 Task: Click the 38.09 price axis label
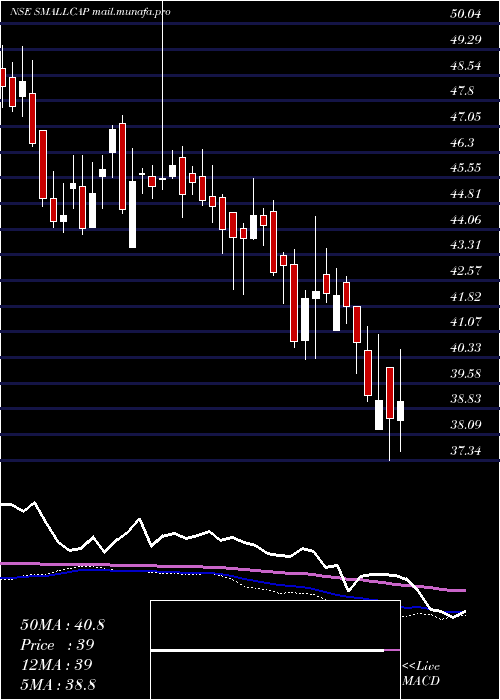[466, 425]
